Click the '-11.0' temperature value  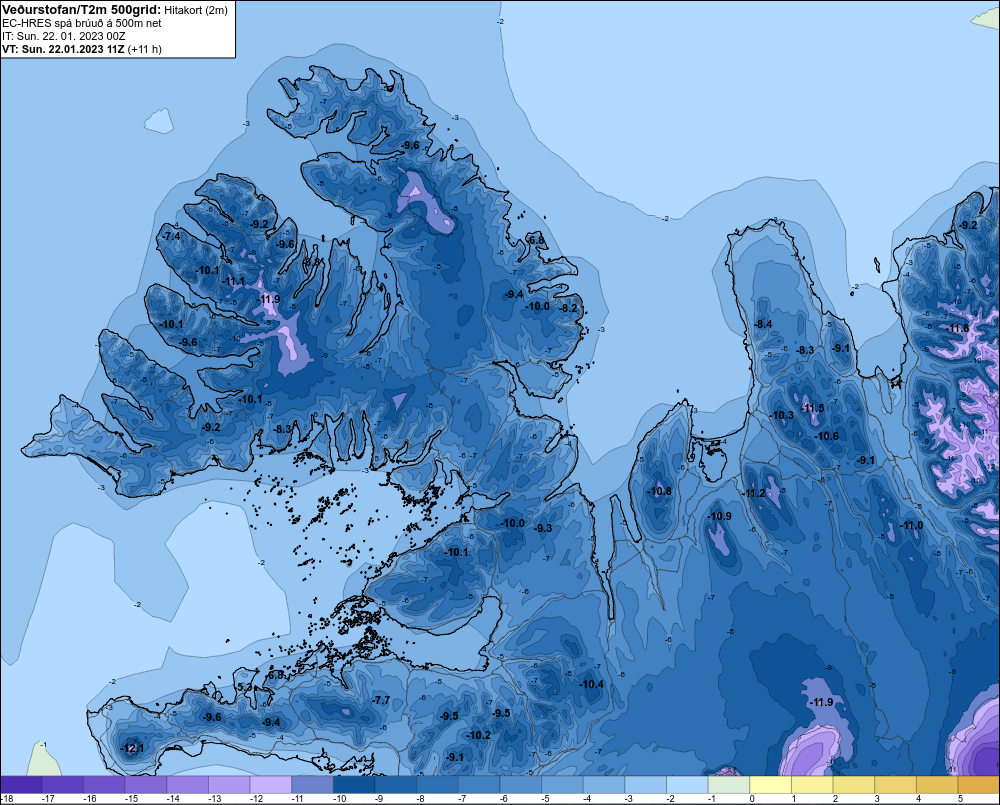[x=911, y=525]
